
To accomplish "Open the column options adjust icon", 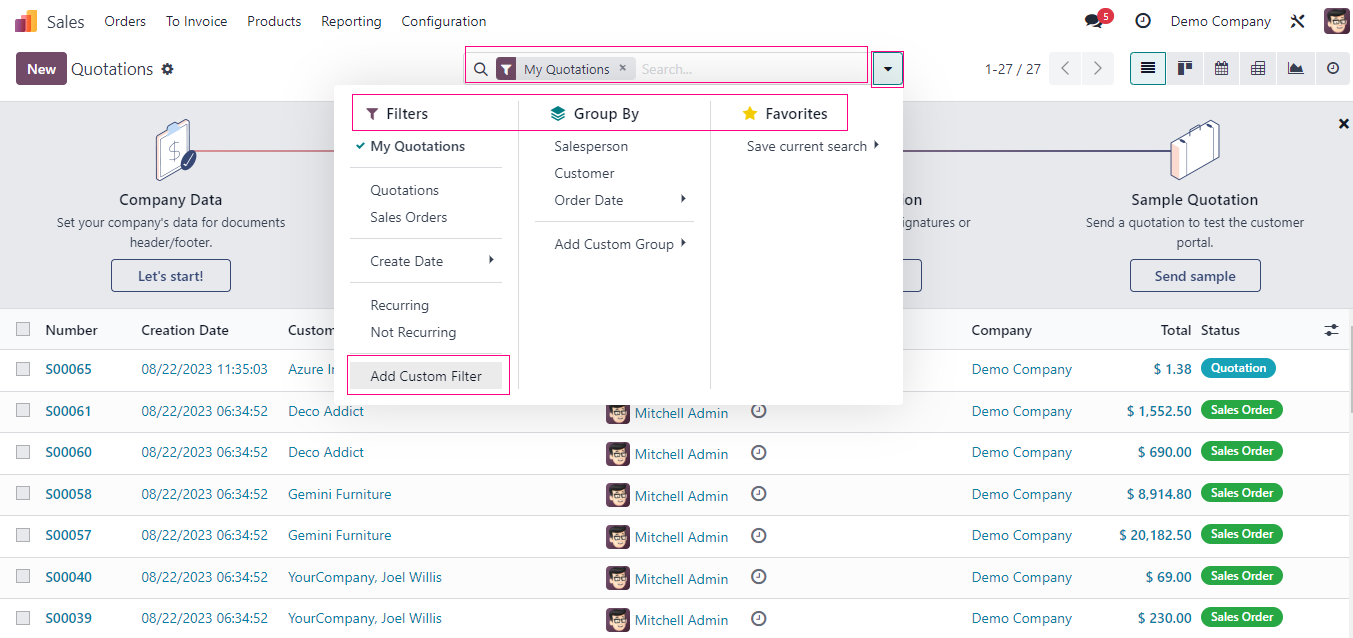I will click(x=1331, y=330).
